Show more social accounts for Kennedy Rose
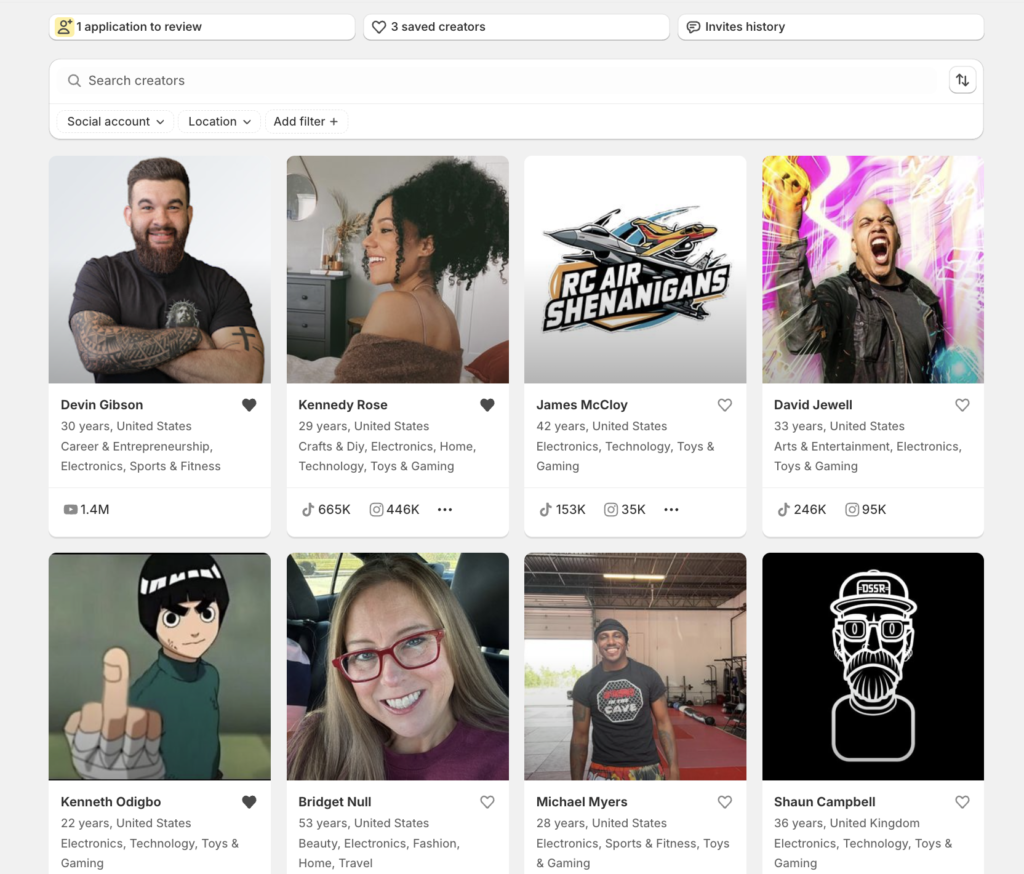 point(445,510)
